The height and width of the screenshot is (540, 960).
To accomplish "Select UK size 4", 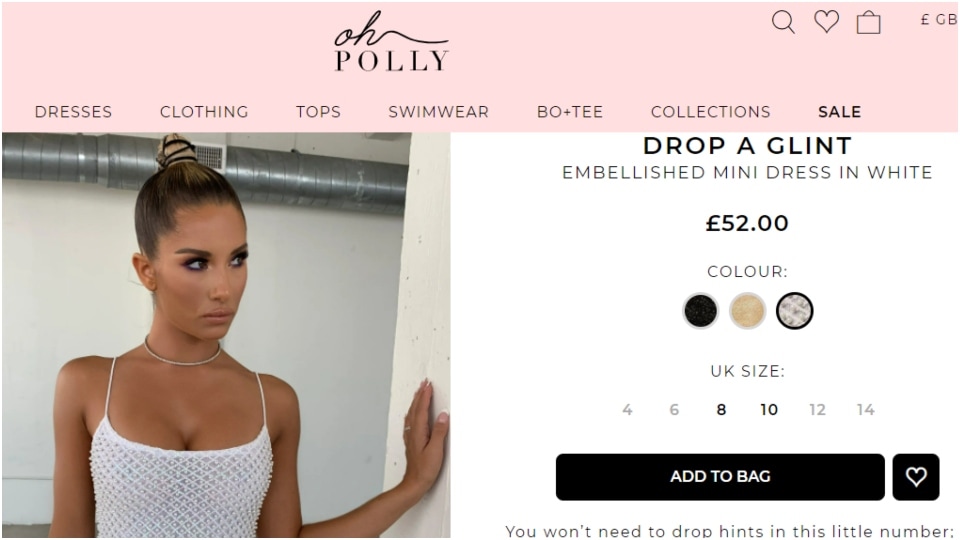I will [627, 410].
